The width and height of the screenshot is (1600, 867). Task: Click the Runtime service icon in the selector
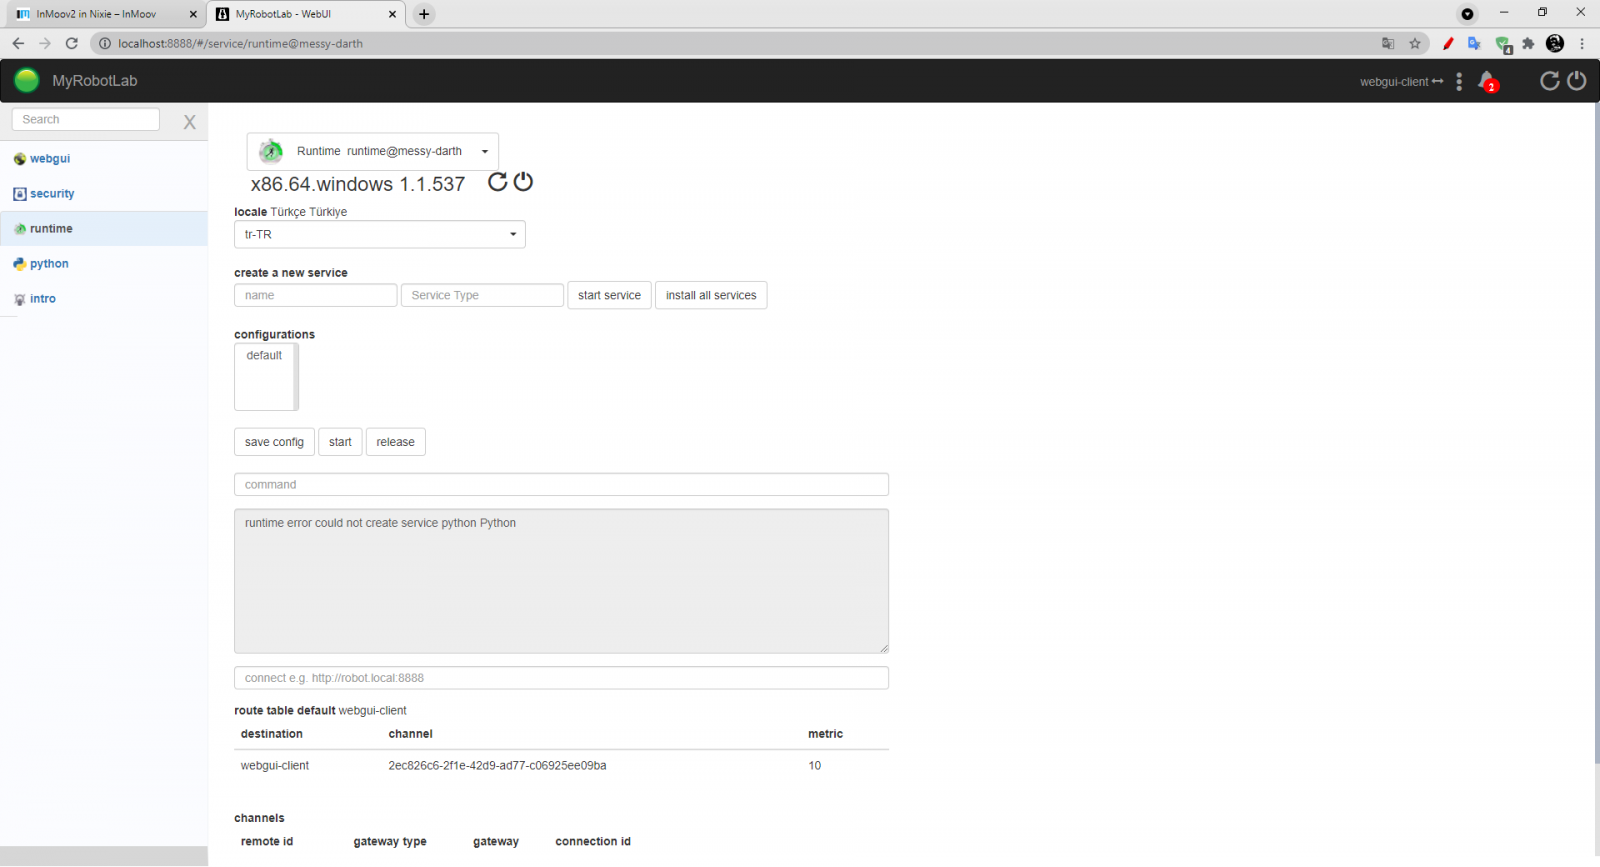click(x=271, y=151)
